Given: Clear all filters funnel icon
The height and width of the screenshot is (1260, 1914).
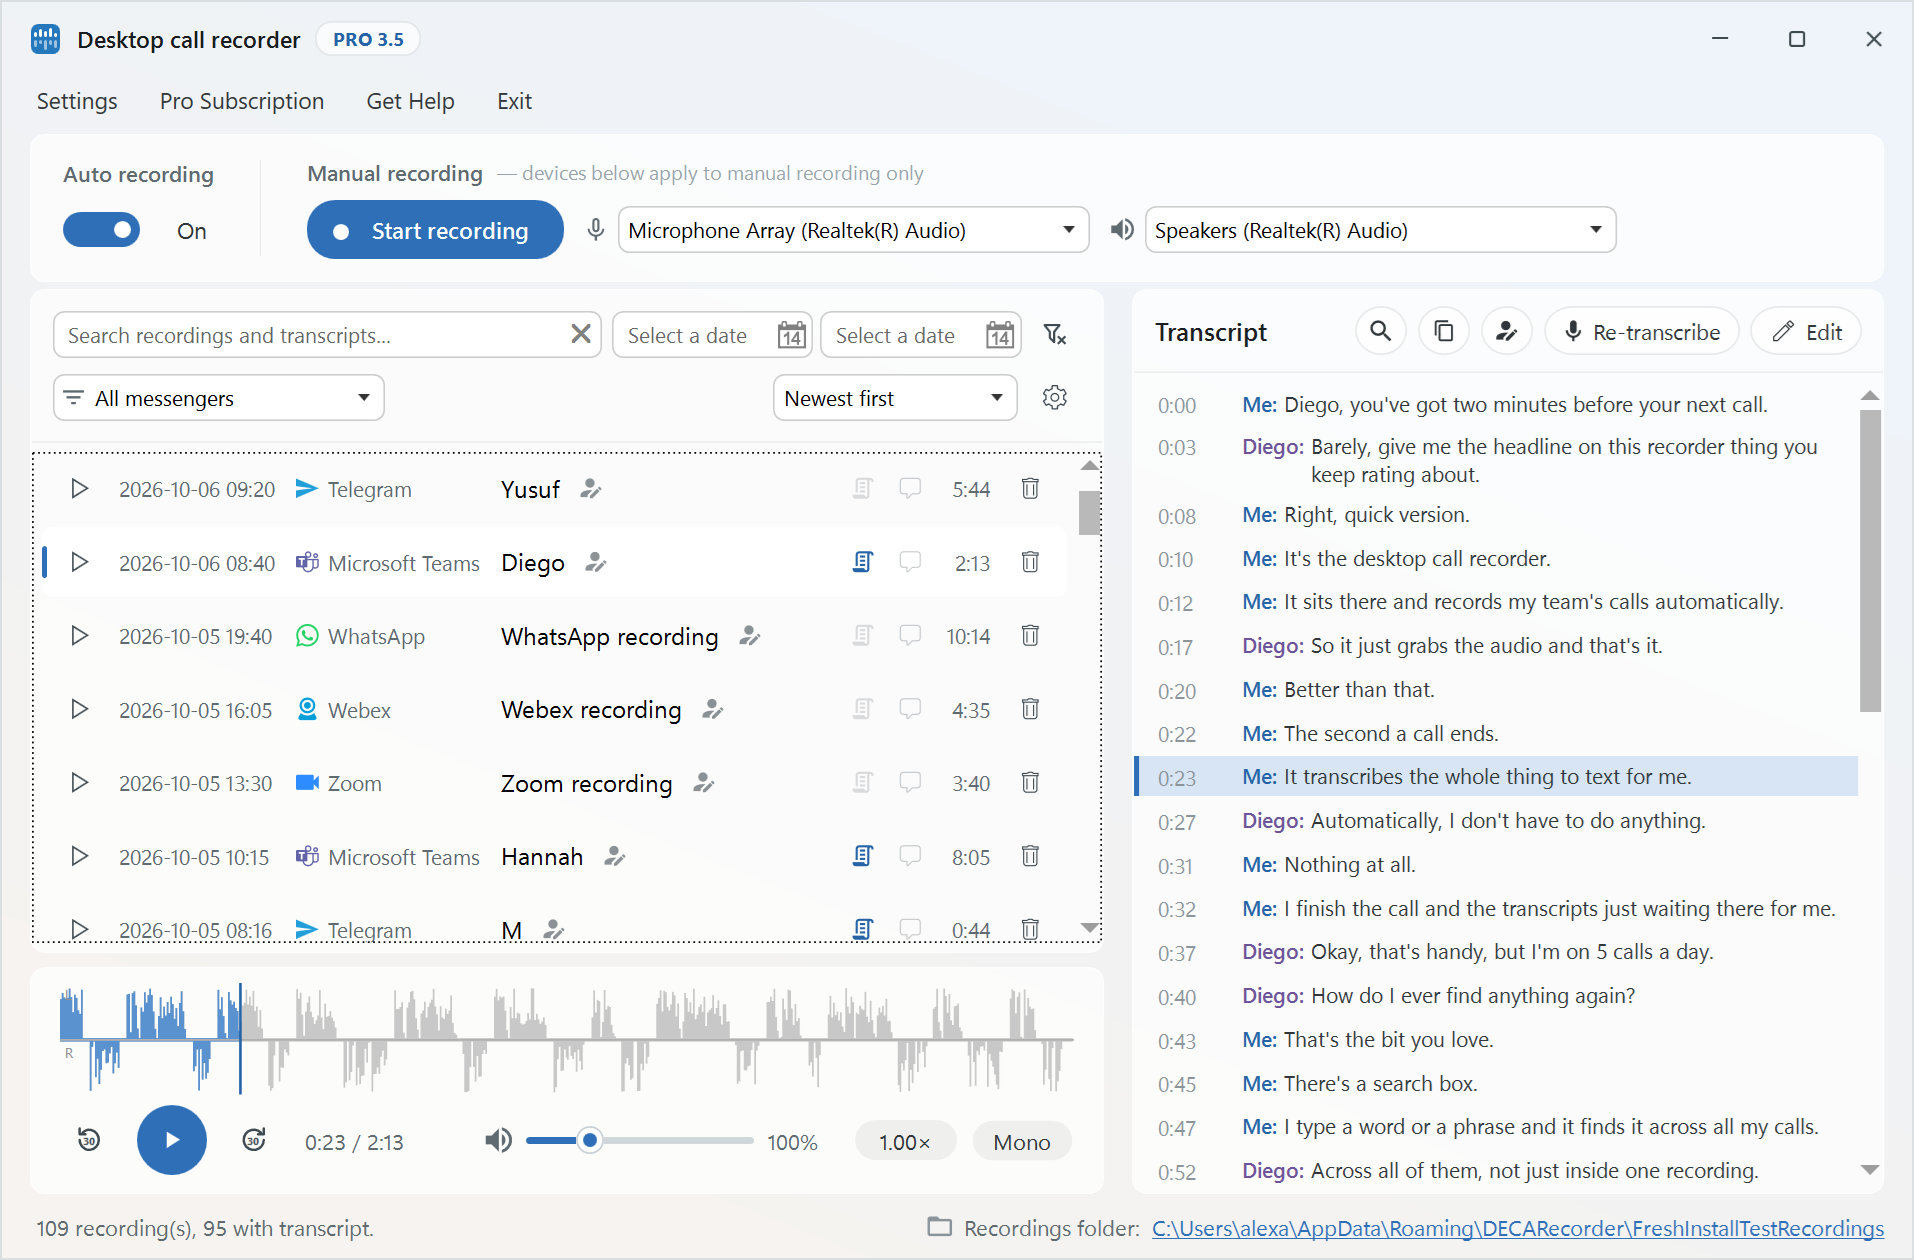Looking at the screenshot, I should click(1055, 335).
